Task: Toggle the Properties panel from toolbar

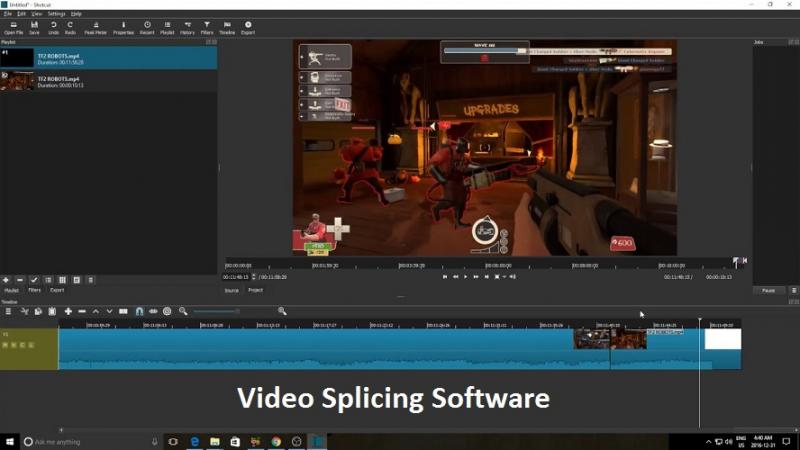Action: coord(123,28)
